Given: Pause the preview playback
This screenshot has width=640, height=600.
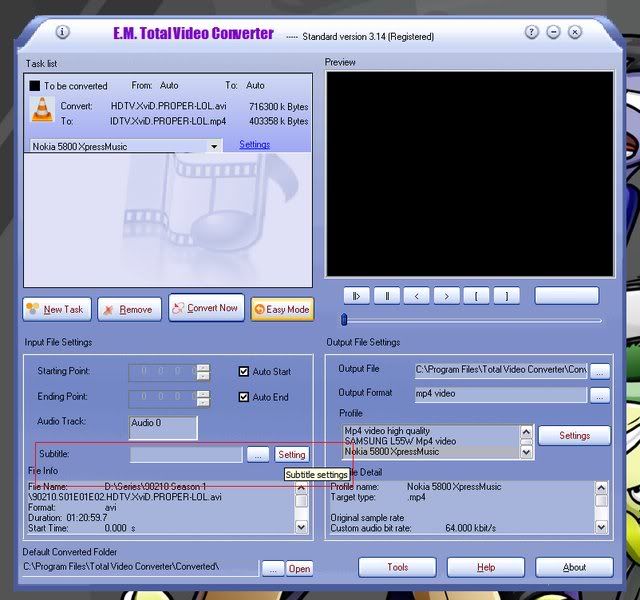Looking at the screenshot, I should click(x=386, y=295).
